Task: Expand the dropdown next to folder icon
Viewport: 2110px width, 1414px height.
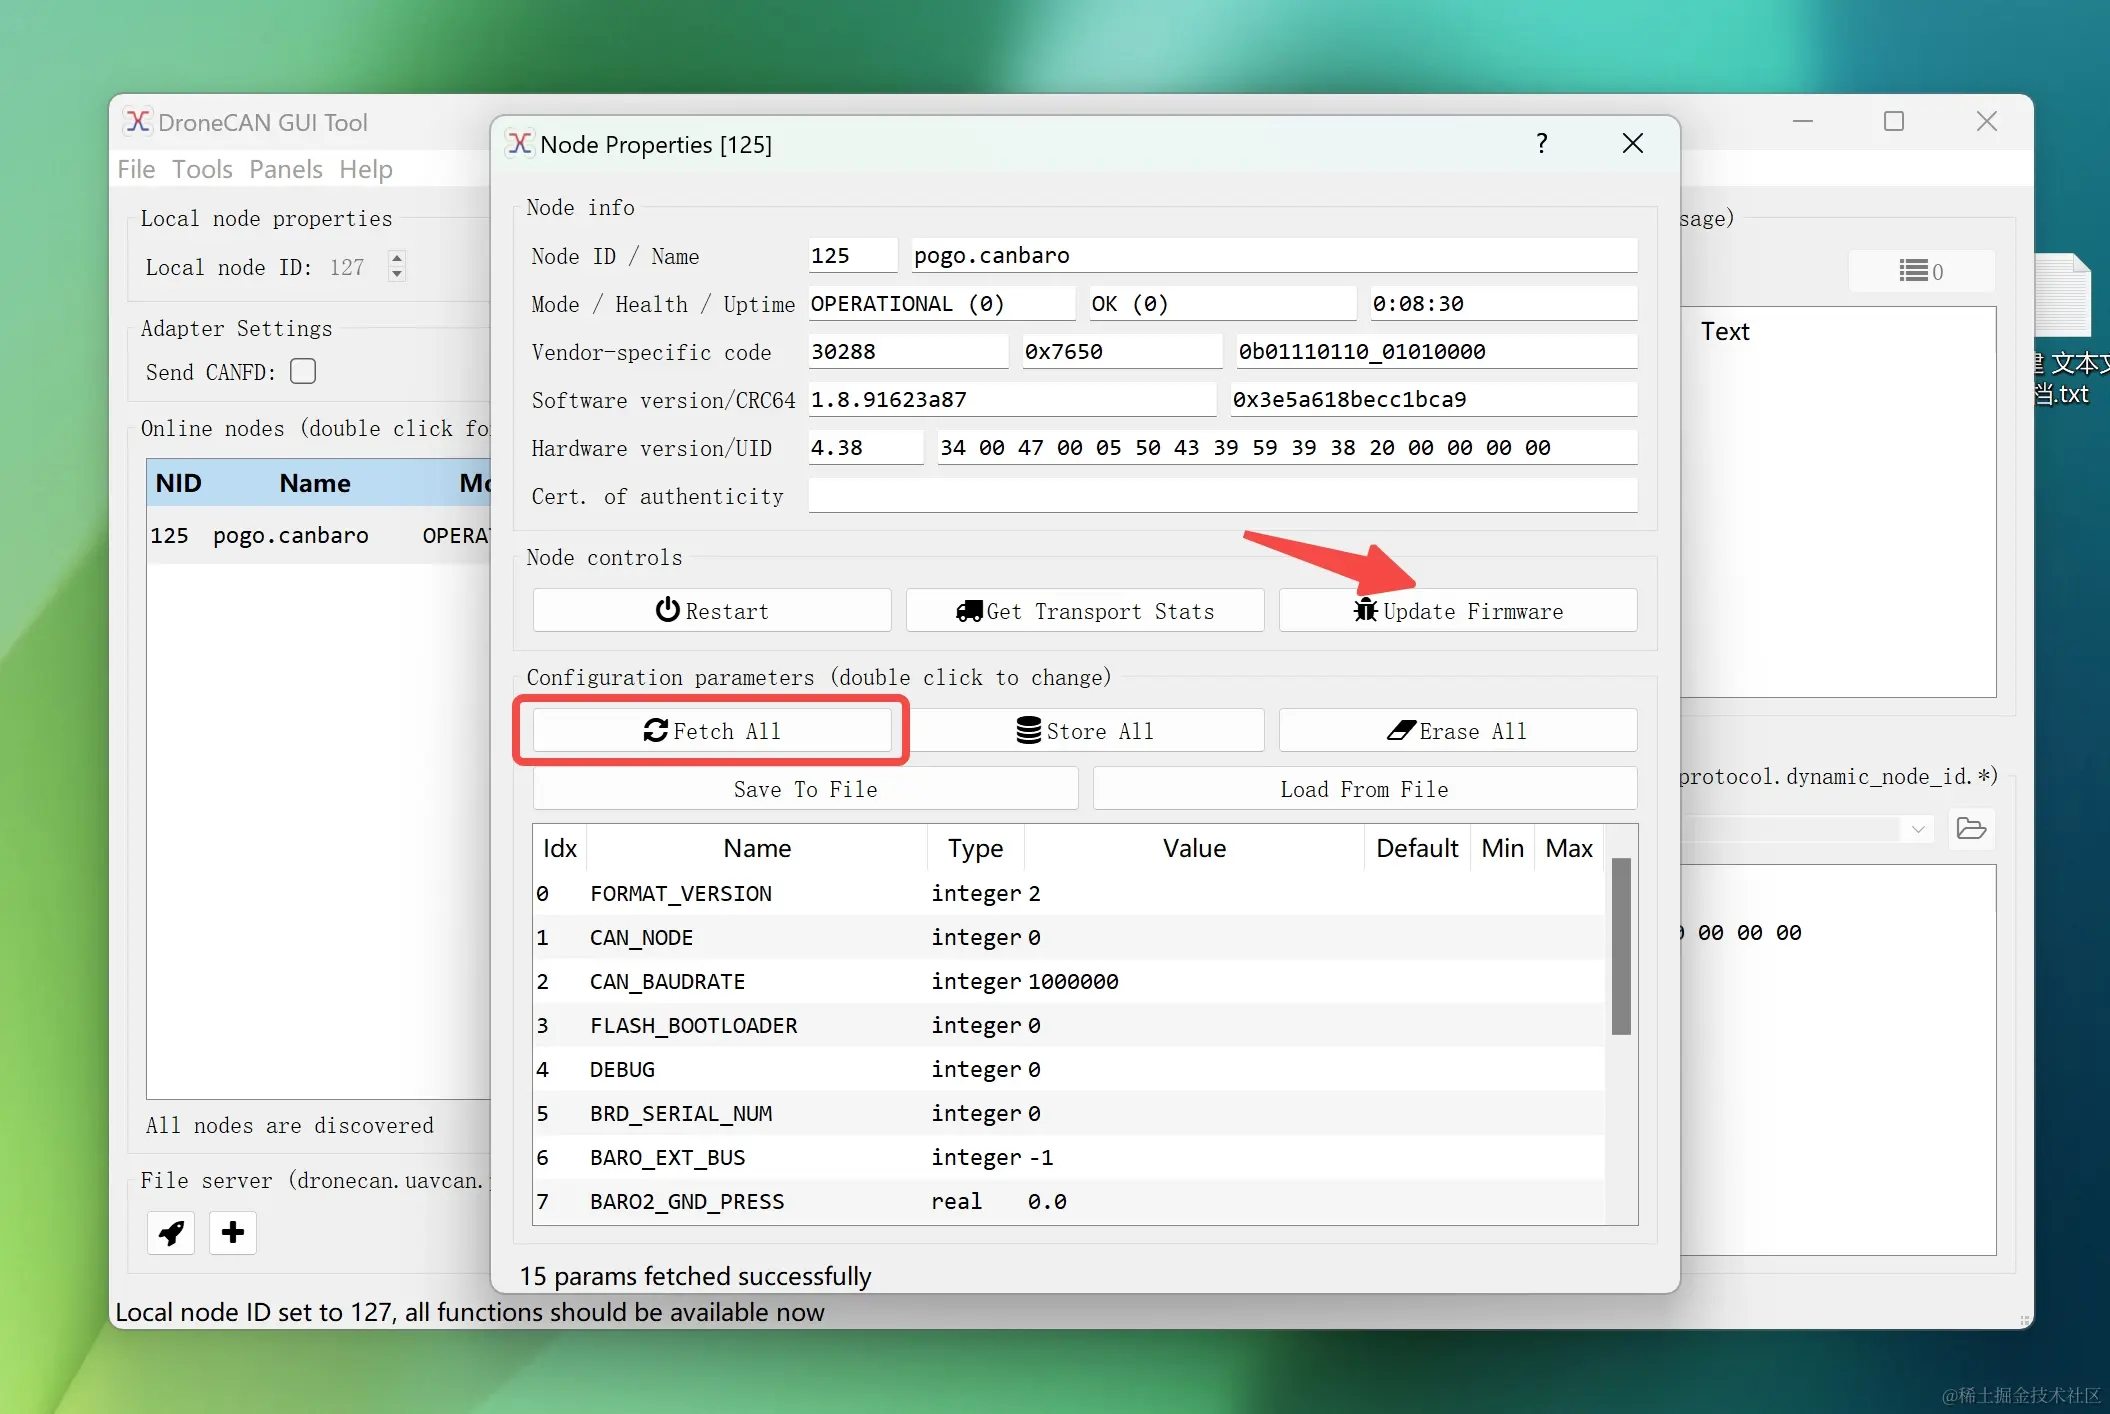Action: click(1918, 829)
